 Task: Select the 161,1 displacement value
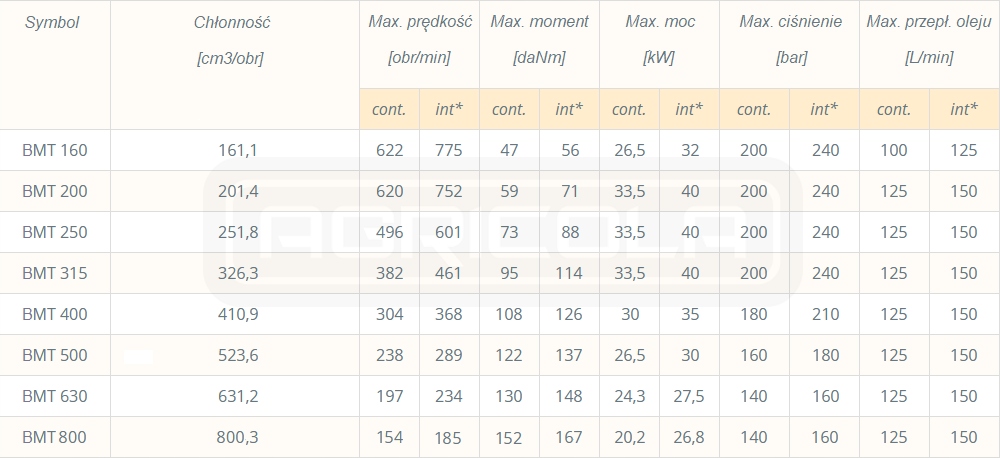click(238, 150)
